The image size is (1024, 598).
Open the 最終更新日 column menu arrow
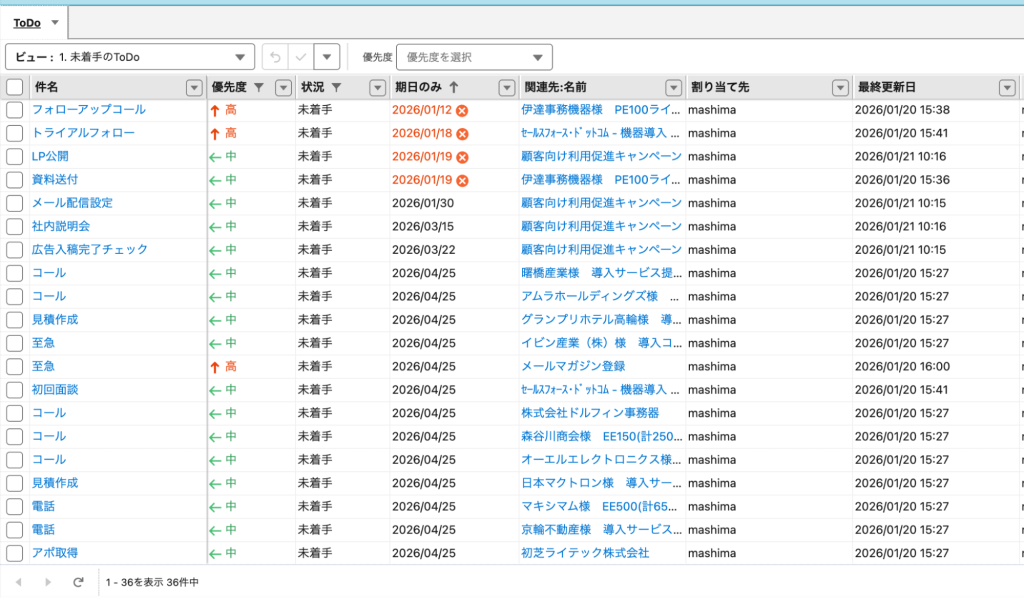click(1006, 87)
